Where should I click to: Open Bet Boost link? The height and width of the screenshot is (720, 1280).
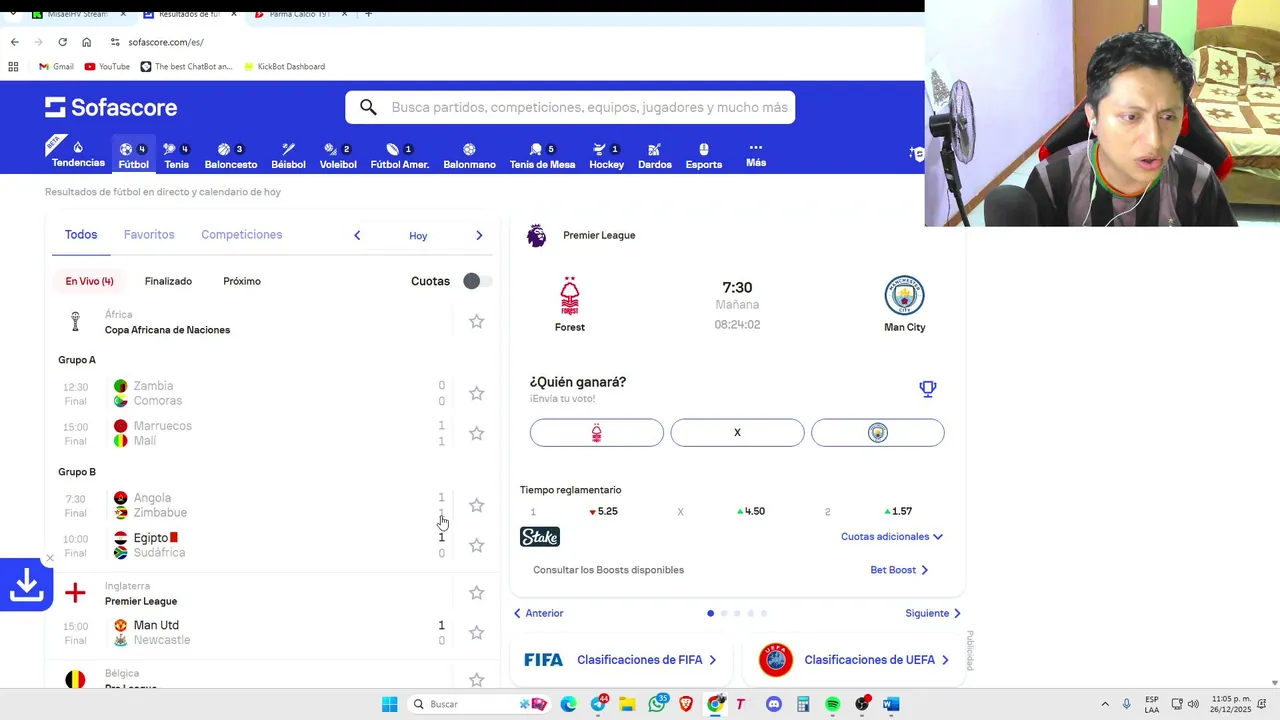[899, 570]
